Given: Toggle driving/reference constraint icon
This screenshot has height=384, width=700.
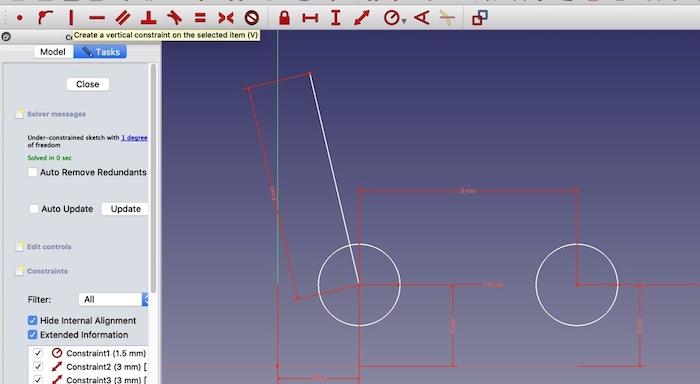Looking at the screenshot, I should click(480, 18).
